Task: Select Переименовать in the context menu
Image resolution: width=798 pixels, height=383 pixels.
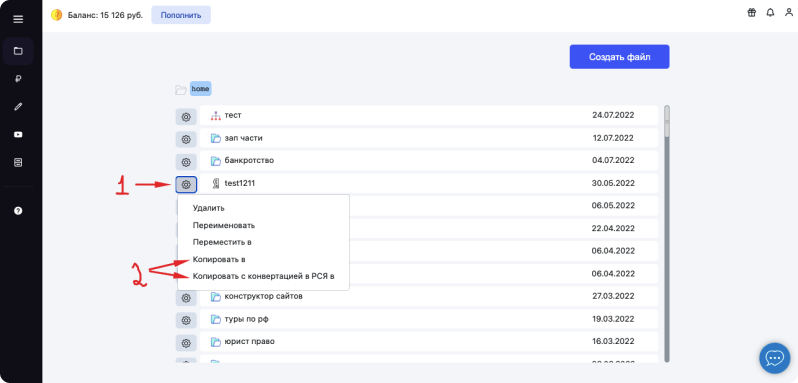Action: pos(224,225)
